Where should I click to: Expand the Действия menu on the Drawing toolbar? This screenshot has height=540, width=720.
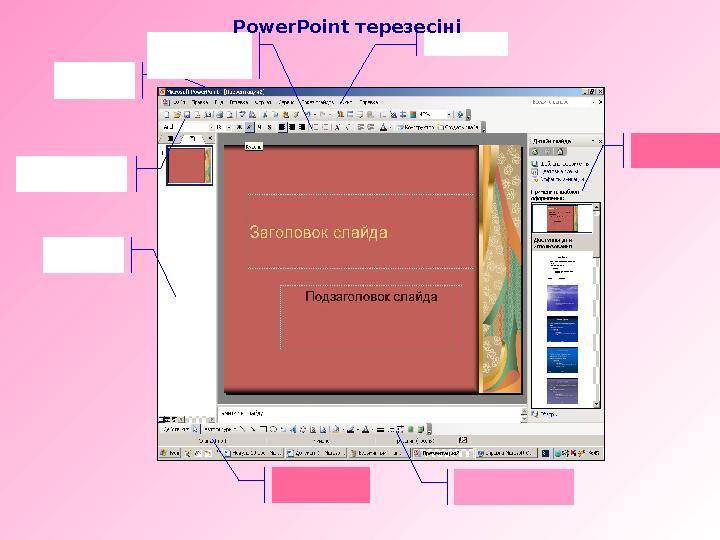point(176,429)
